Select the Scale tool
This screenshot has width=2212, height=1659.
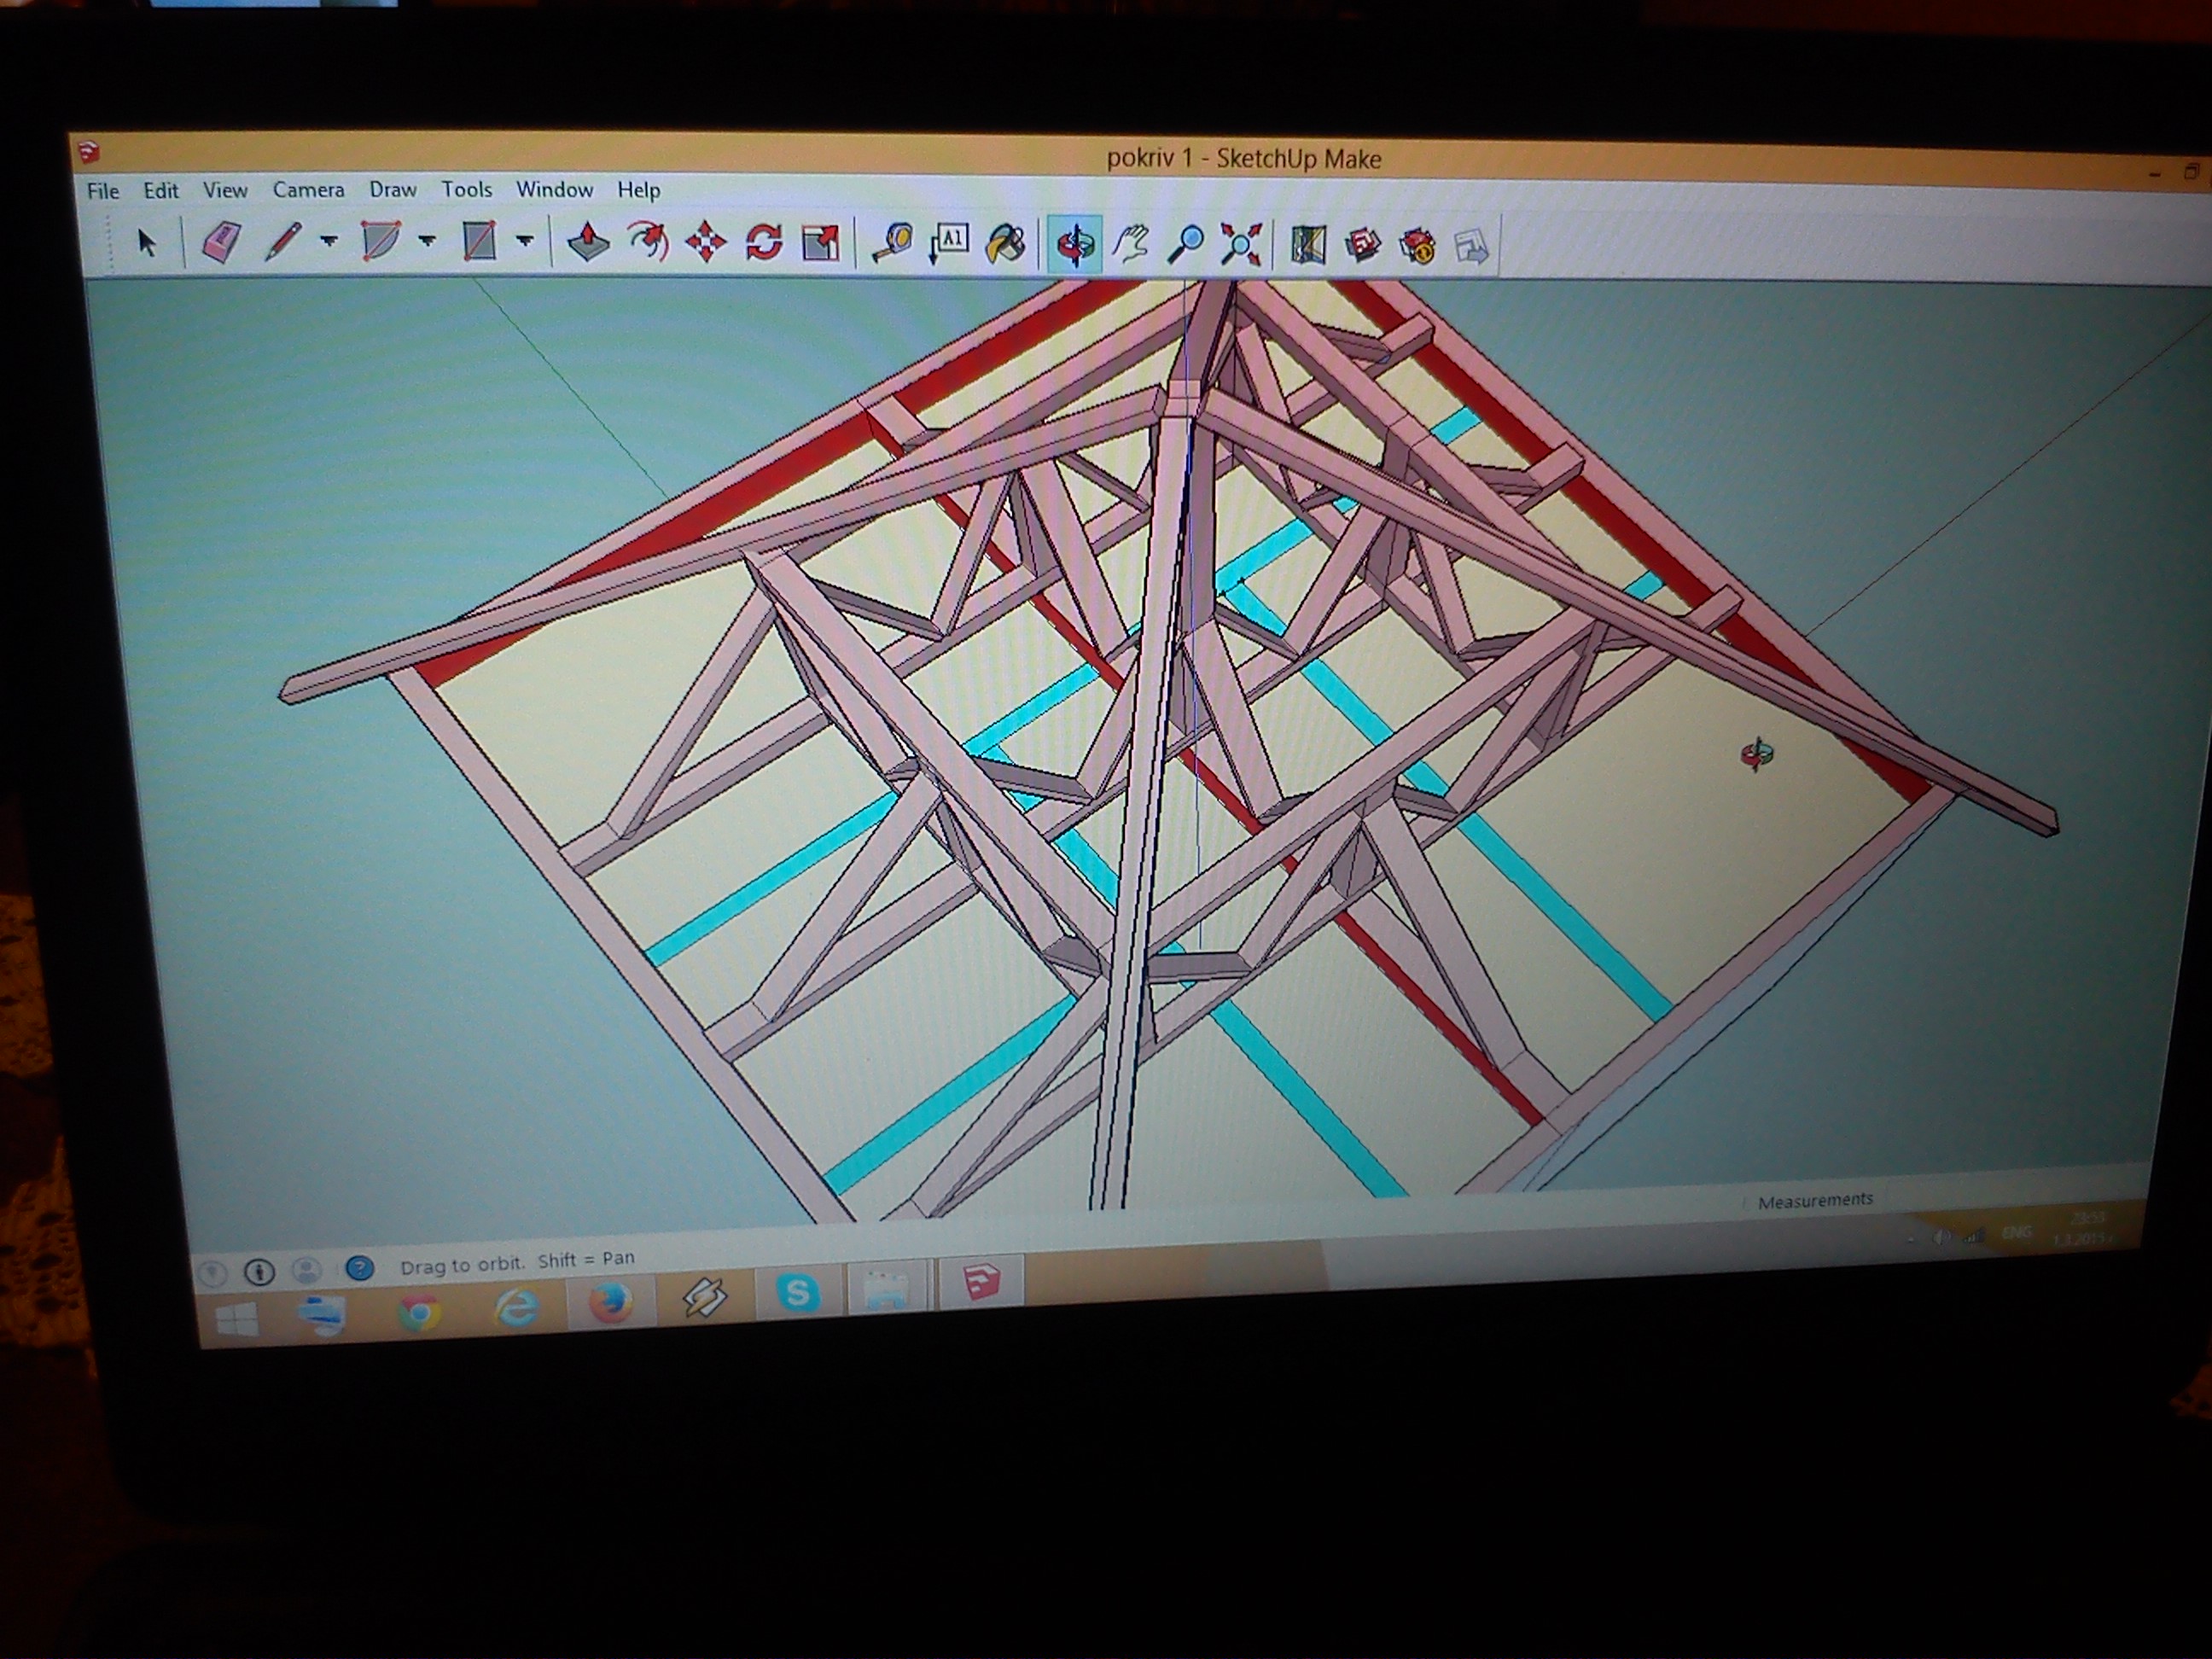pos(821,243)
